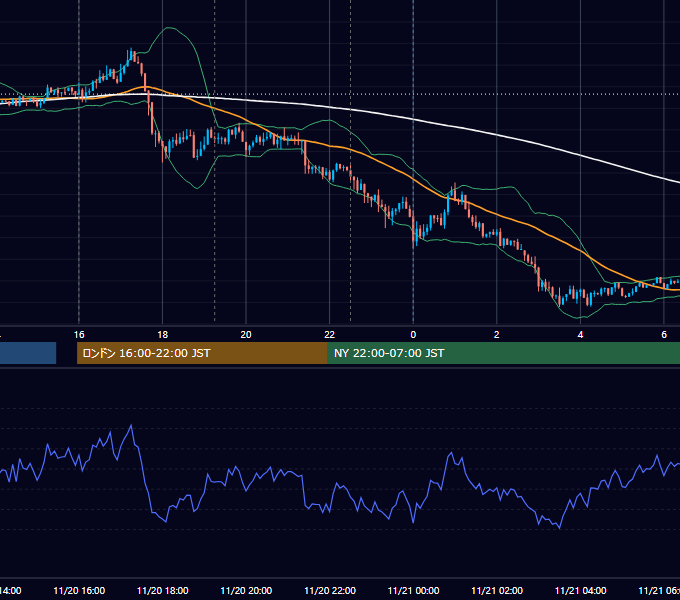The width and height of the screenshot is (680, 600).
Task: Click the "11/21 04:00" date label
Action: tap(581, 591)
